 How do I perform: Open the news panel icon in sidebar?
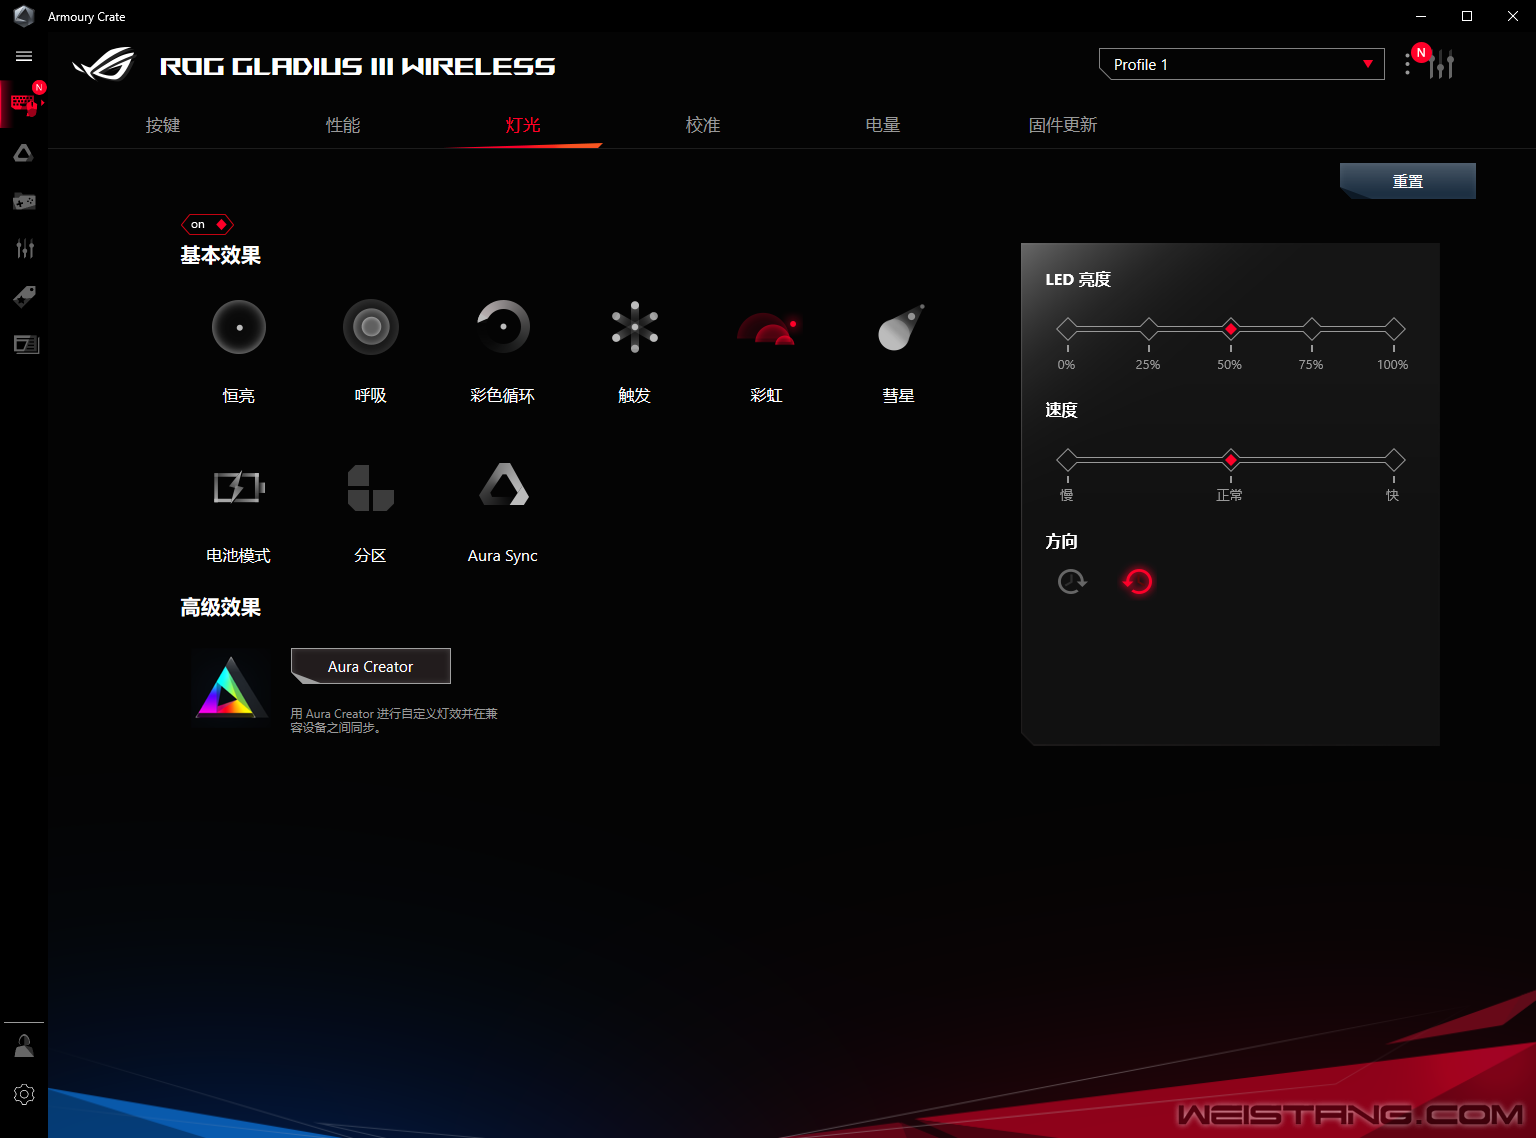[x=26, y=344]
